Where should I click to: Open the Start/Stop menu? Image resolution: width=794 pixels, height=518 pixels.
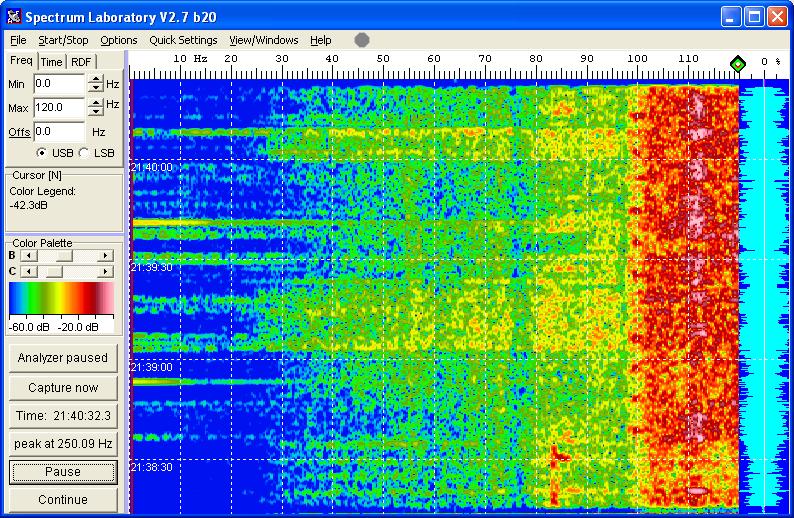point(63,40)
